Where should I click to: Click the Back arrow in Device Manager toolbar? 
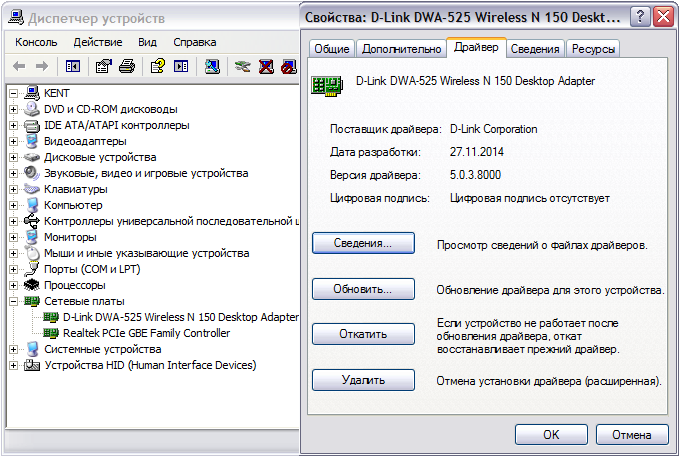point(19,66)
